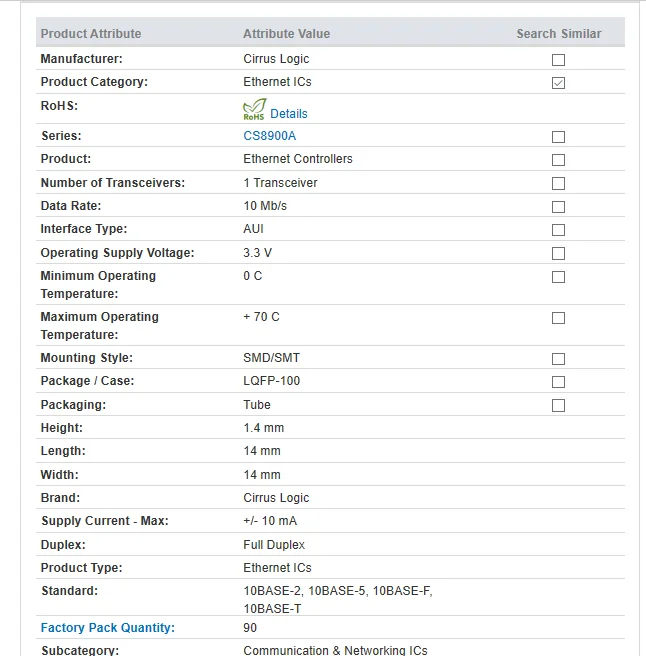The image size is (646, 656).
Task: Click the Number of Transceivers: label
Action: (113, 183)
